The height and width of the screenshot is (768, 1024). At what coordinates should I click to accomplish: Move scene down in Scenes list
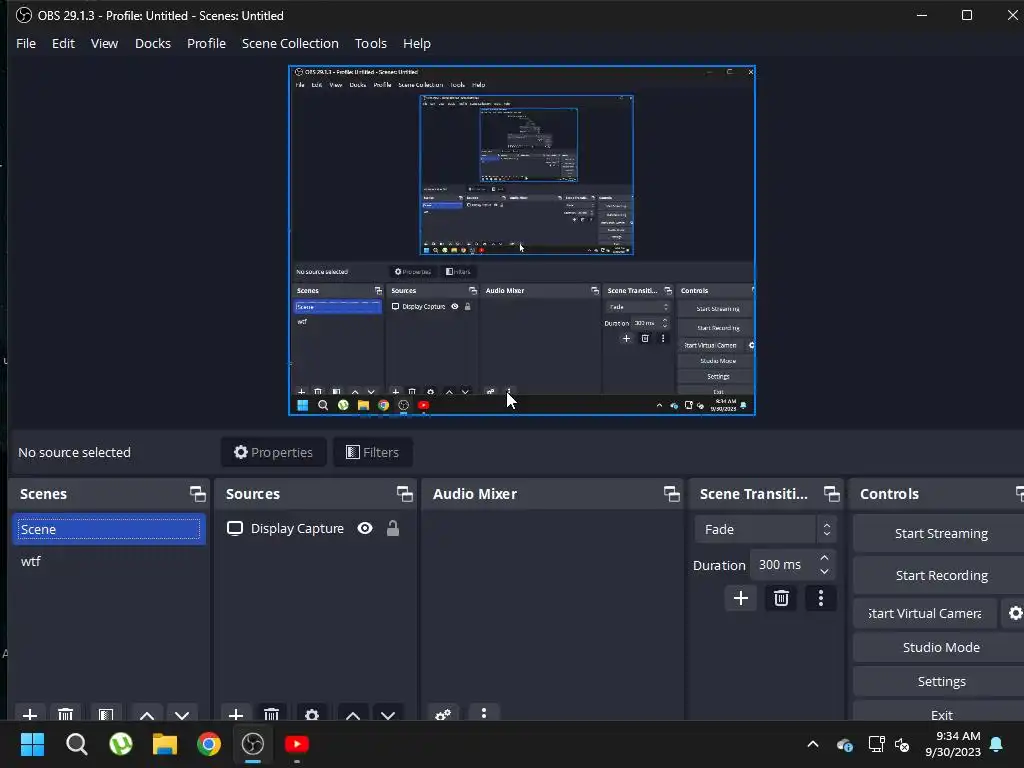(182, 714)
